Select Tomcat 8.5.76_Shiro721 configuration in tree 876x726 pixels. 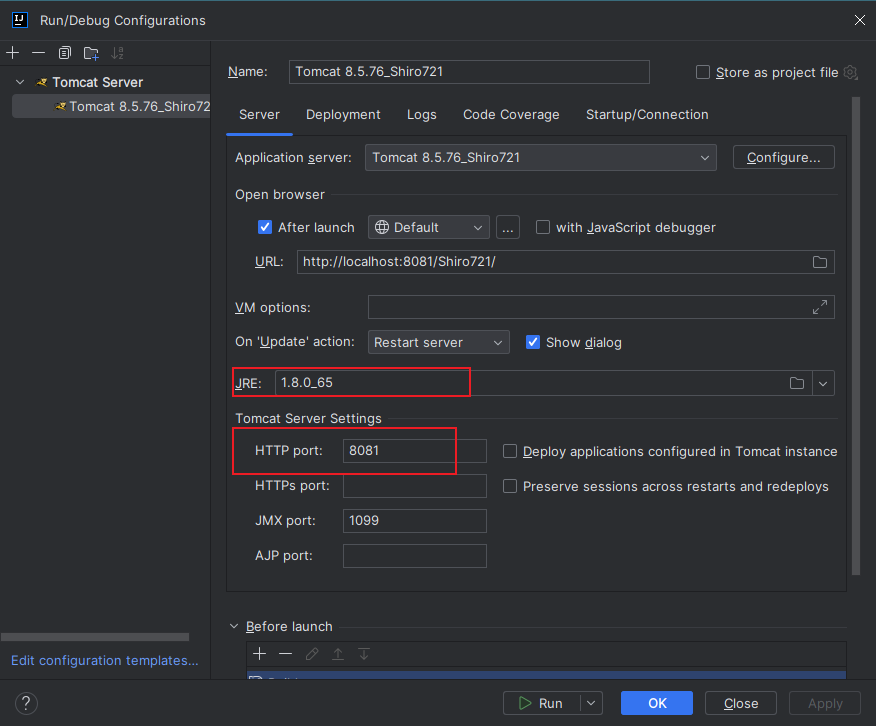tap(112, 106)
